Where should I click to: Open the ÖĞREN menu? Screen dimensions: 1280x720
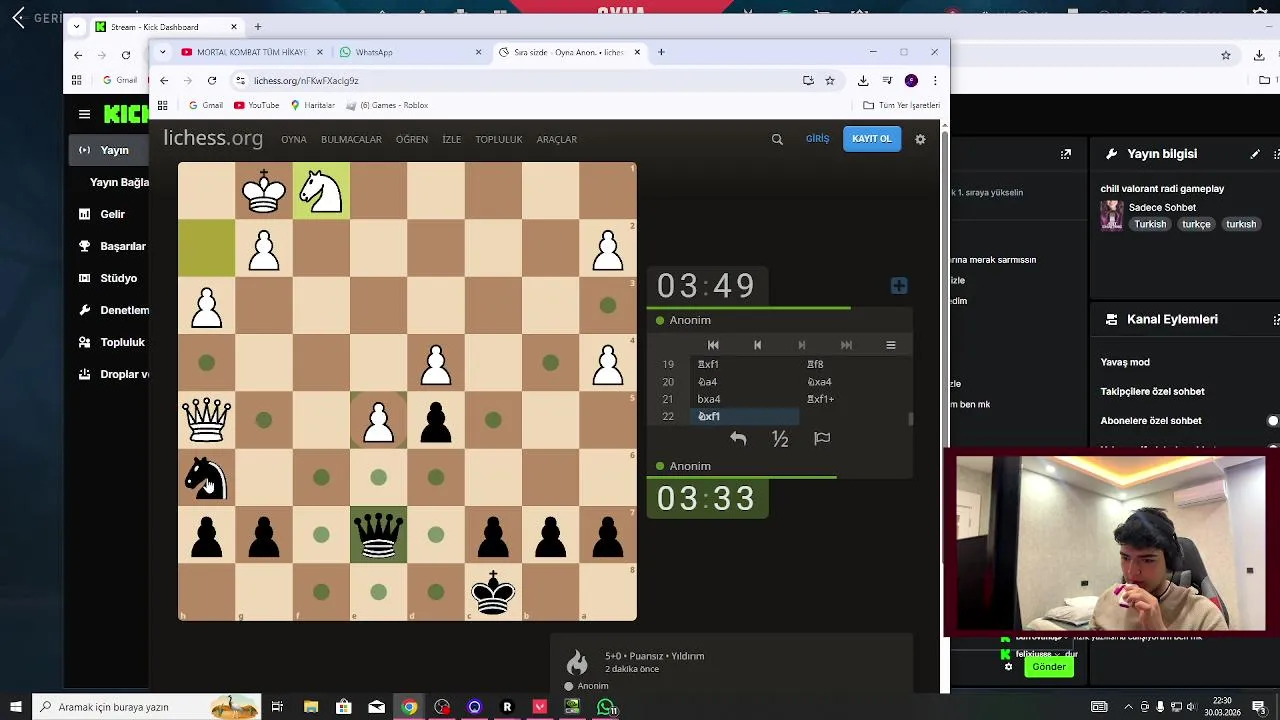point(412,139)
